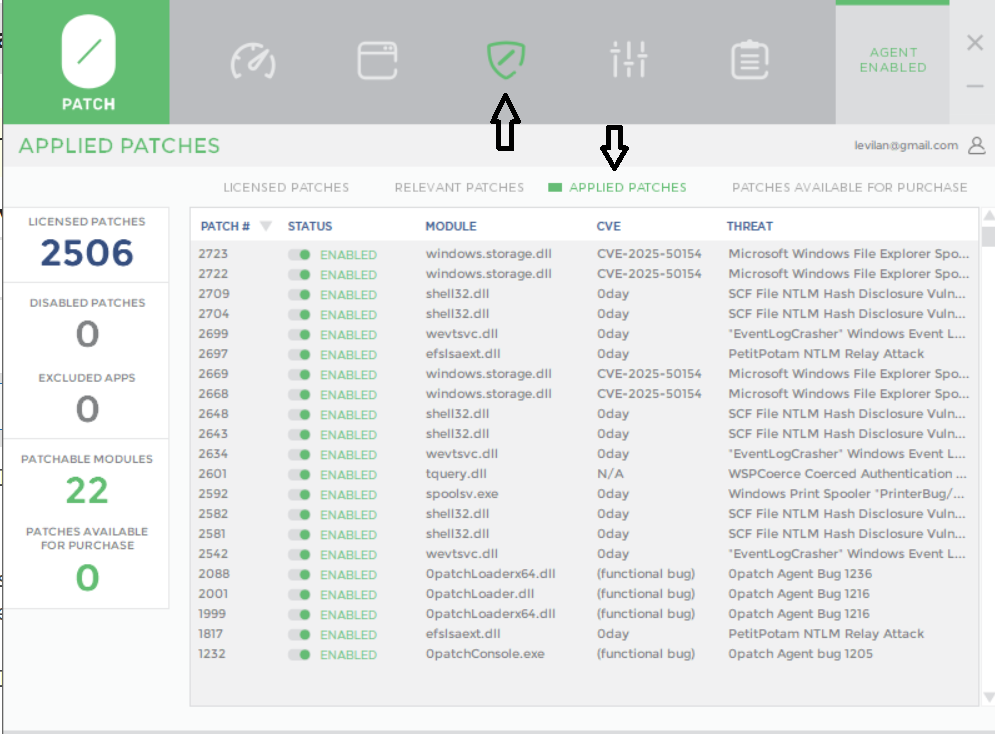Screen dimensions: 995x734
Task: Click PetitPotam threat for patch 2697
Action: 826,354
